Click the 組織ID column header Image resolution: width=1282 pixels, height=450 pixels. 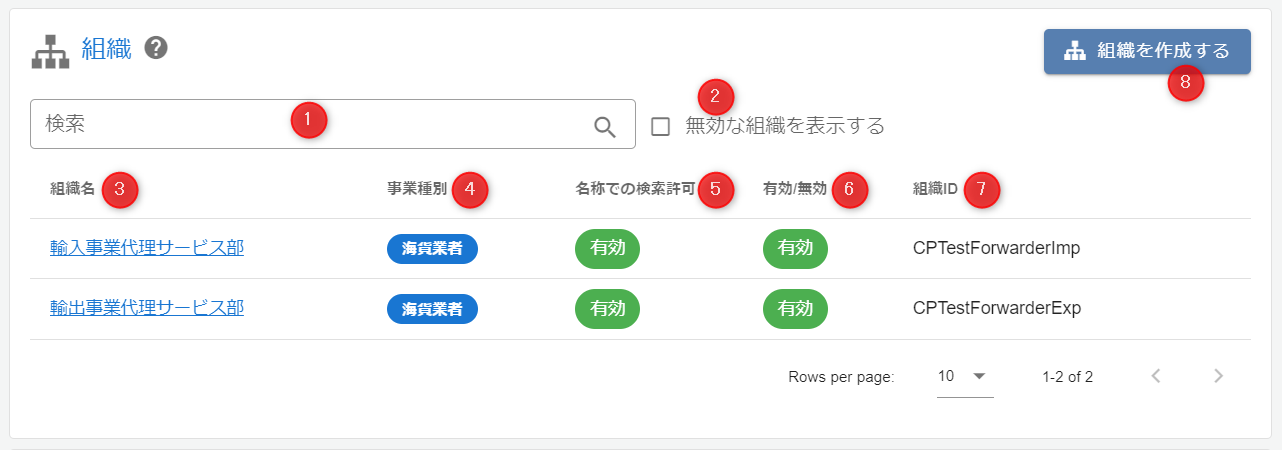click(936, 189)
